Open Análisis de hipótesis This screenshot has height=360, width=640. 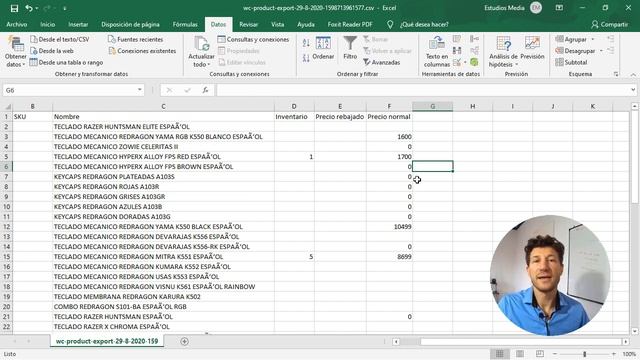coord(503,51)
